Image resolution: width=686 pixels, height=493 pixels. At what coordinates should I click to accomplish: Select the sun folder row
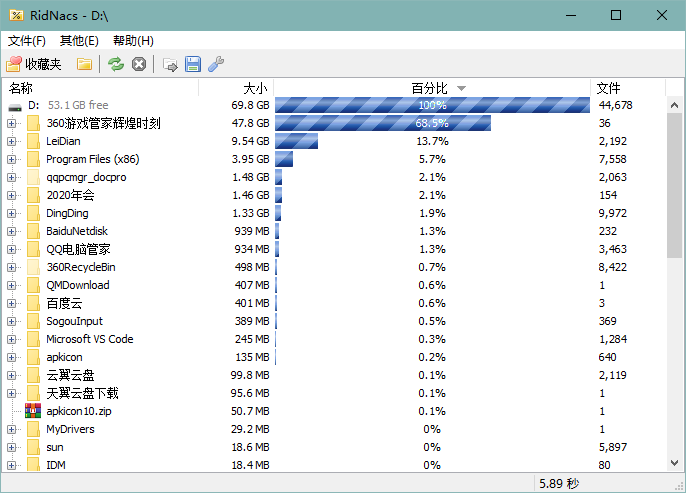(334, 447)
